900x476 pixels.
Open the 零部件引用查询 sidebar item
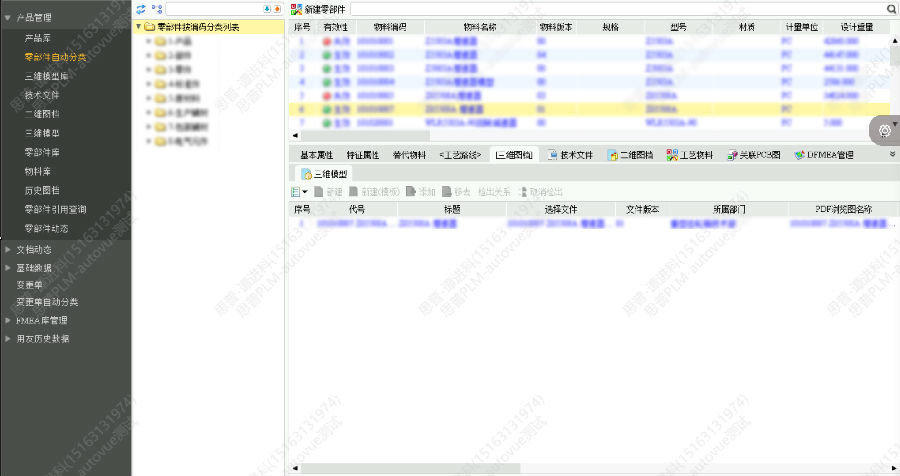click(55, 209)
